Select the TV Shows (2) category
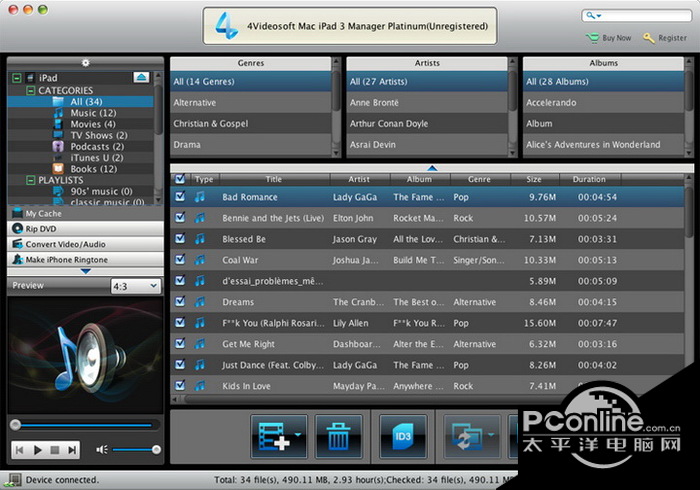 tap(99, 135)
